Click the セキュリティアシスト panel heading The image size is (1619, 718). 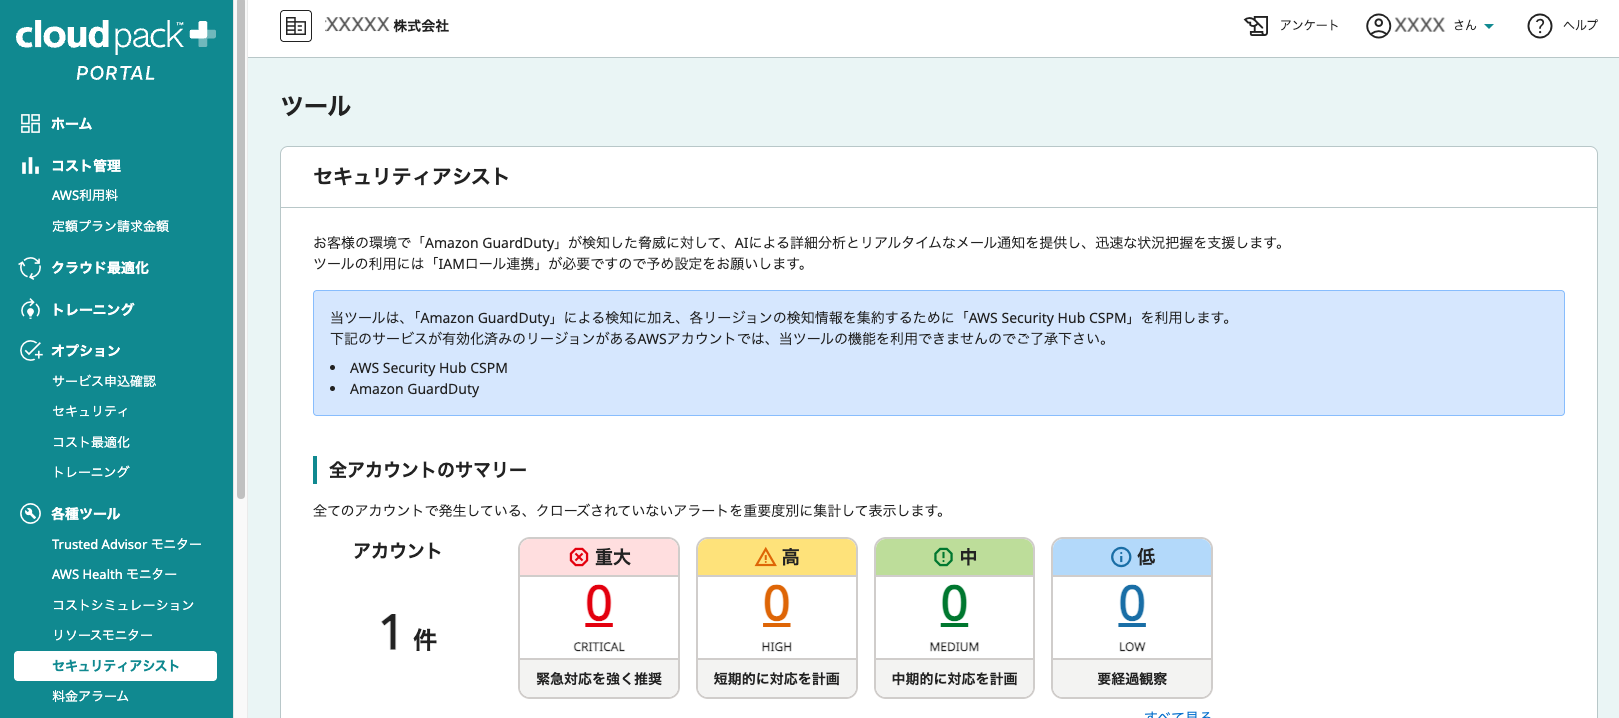[x=411, y=177]
